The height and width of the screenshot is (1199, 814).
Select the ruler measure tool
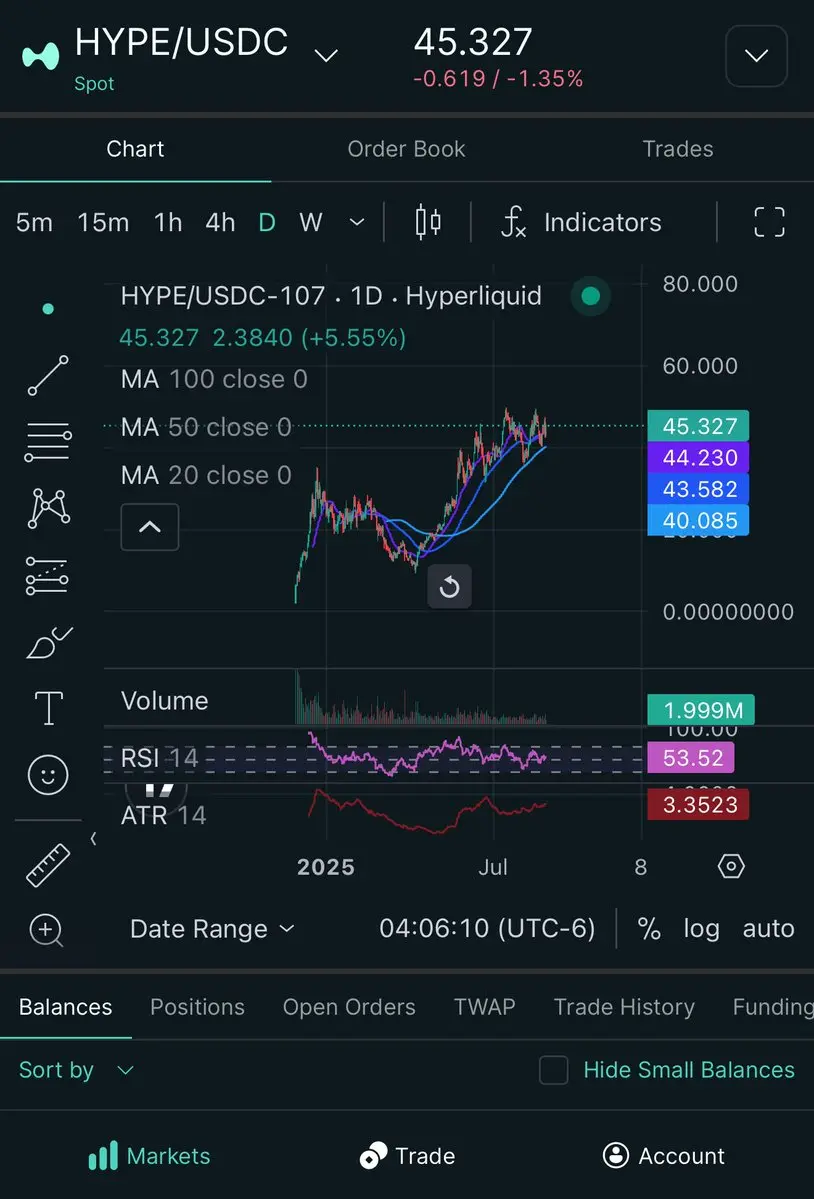pyautogui.click(x=48, y=866)
